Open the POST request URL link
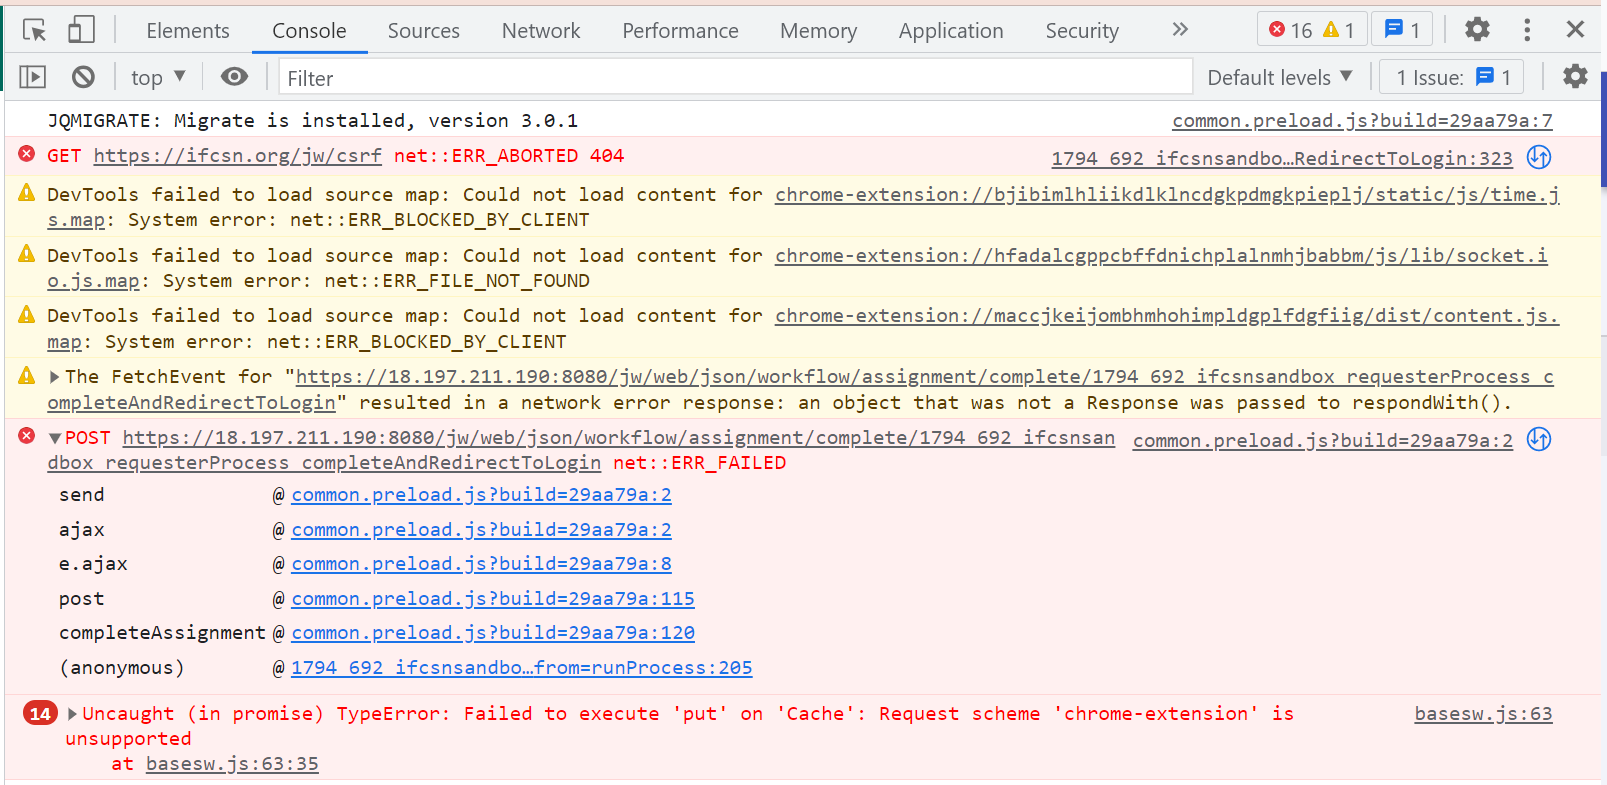Viewport: 1607px width, 785px height. click(581, 450)
